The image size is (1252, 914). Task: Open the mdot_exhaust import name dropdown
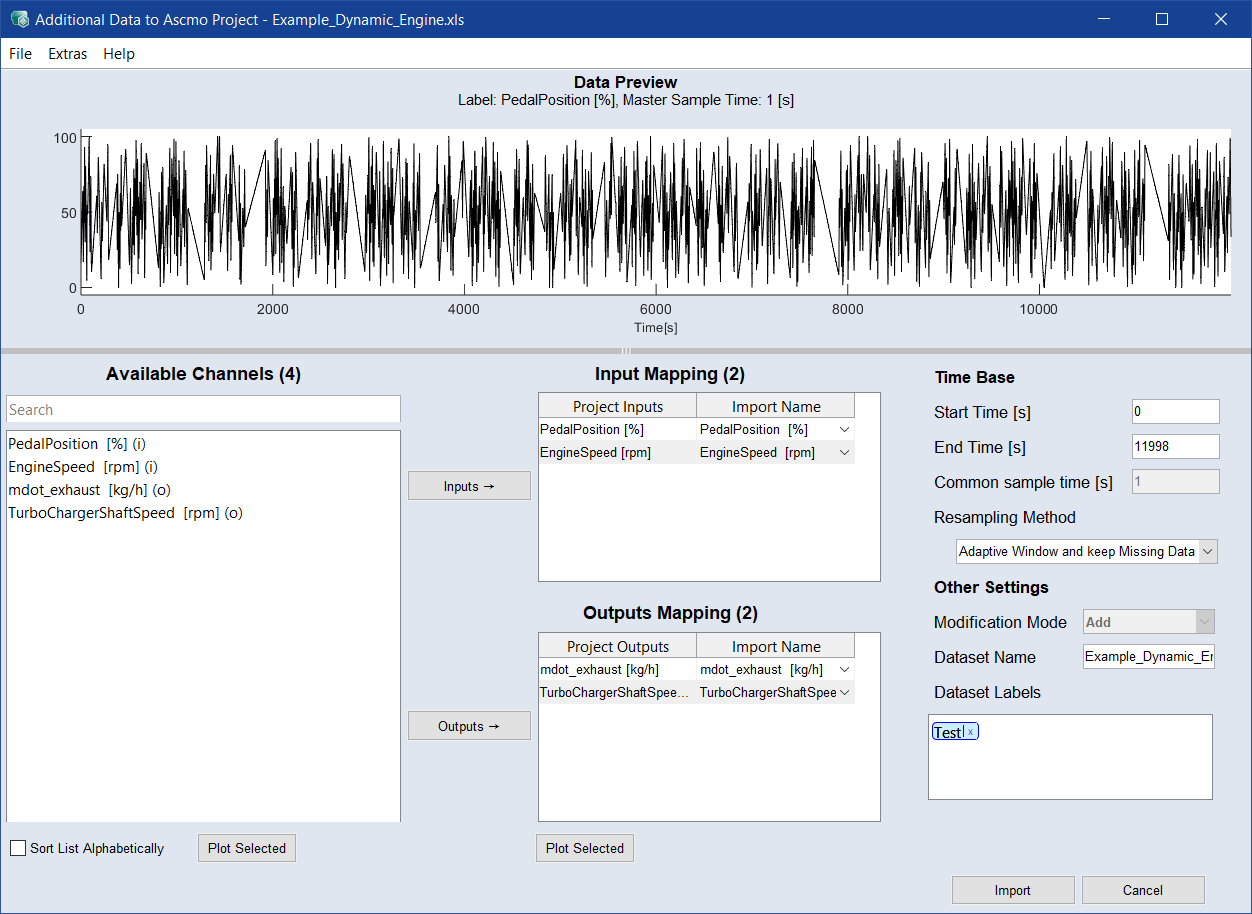click(844, 669)
